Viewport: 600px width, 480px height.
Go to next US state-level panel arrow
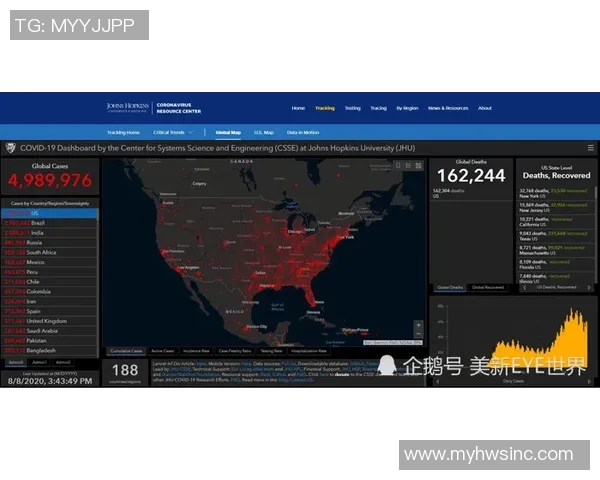(590, 287)
